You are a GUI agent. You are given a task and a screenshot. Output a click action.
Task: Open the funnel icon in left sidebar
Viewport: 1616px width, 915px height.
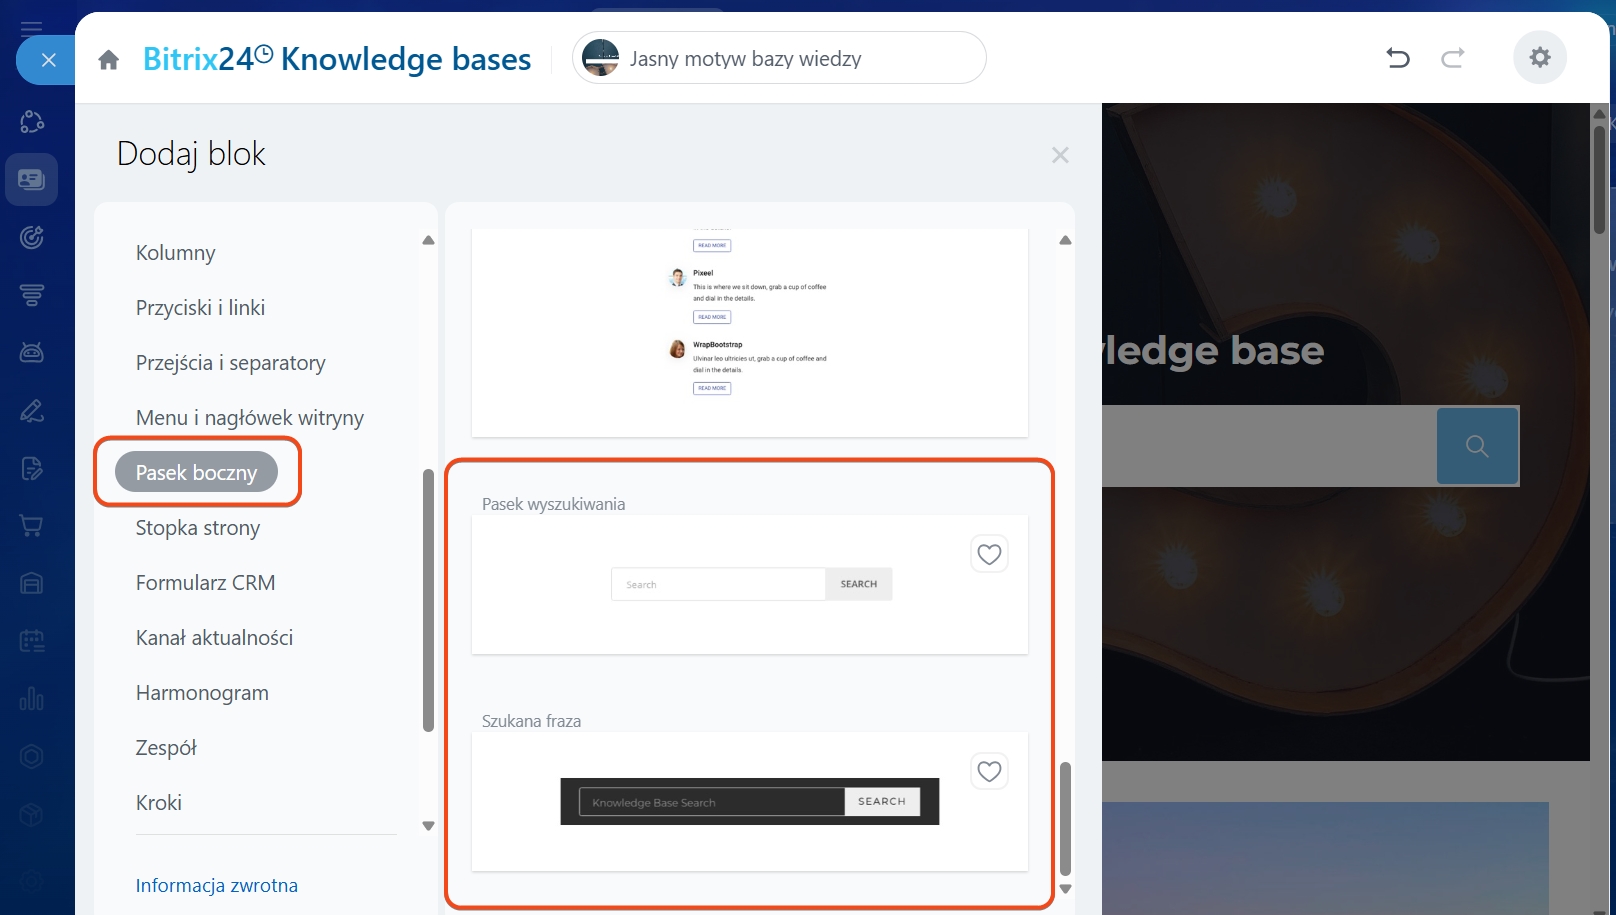click(32, 295)
